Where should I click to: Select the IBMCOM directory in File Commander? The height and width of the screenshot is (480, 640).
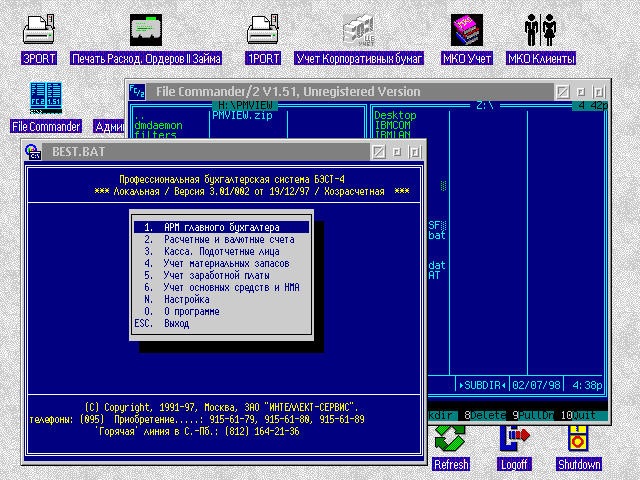click(x=392, y=125)
